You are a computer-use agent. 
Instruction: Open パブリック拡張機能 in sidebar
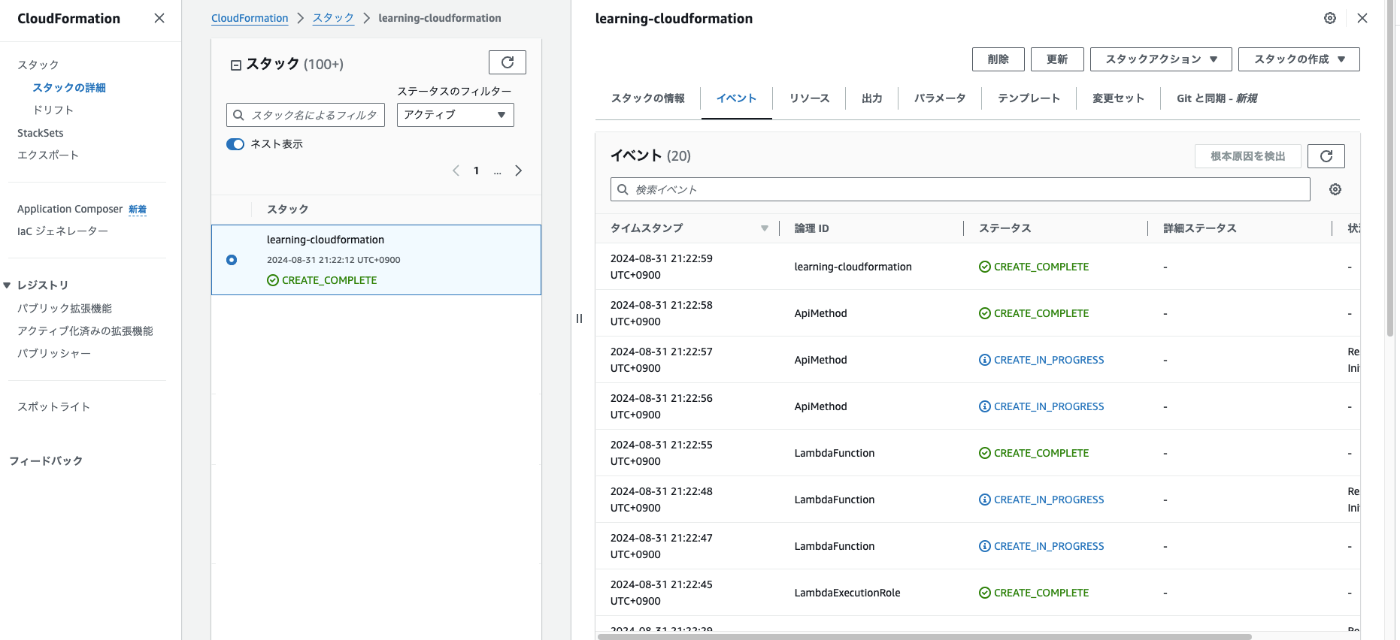64,308
